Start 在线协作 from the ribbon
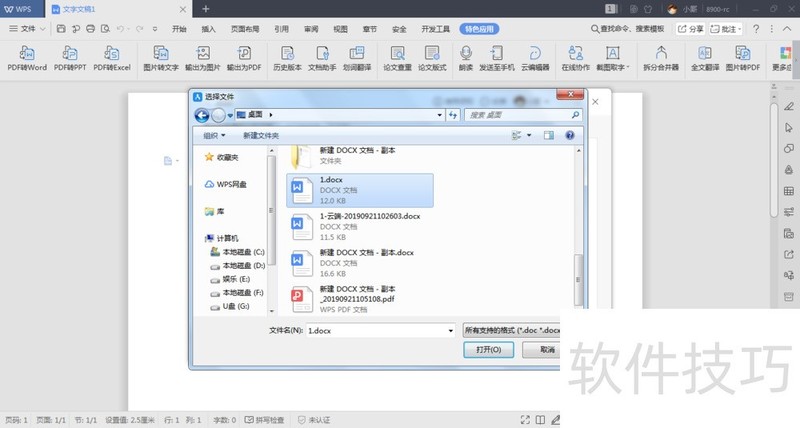Image resolution: width=800 pixels, height=428 pixels. [x=576, y=58]
